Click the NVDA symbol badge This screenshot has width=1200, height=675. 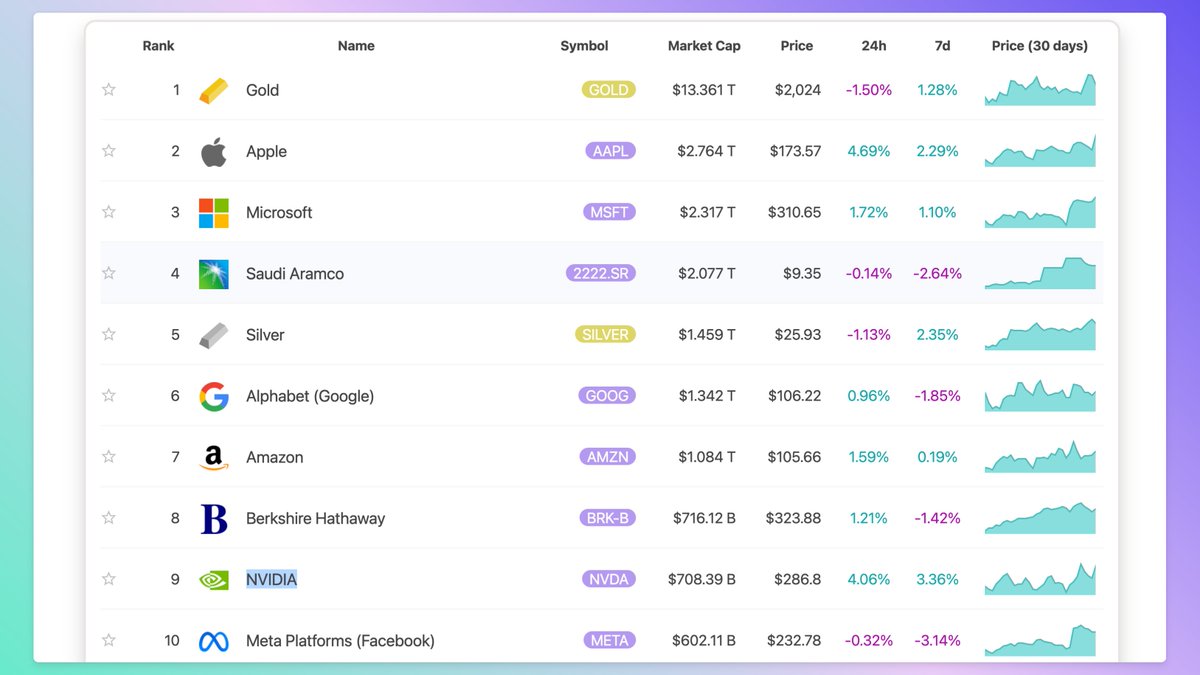[x=610, y=579]
